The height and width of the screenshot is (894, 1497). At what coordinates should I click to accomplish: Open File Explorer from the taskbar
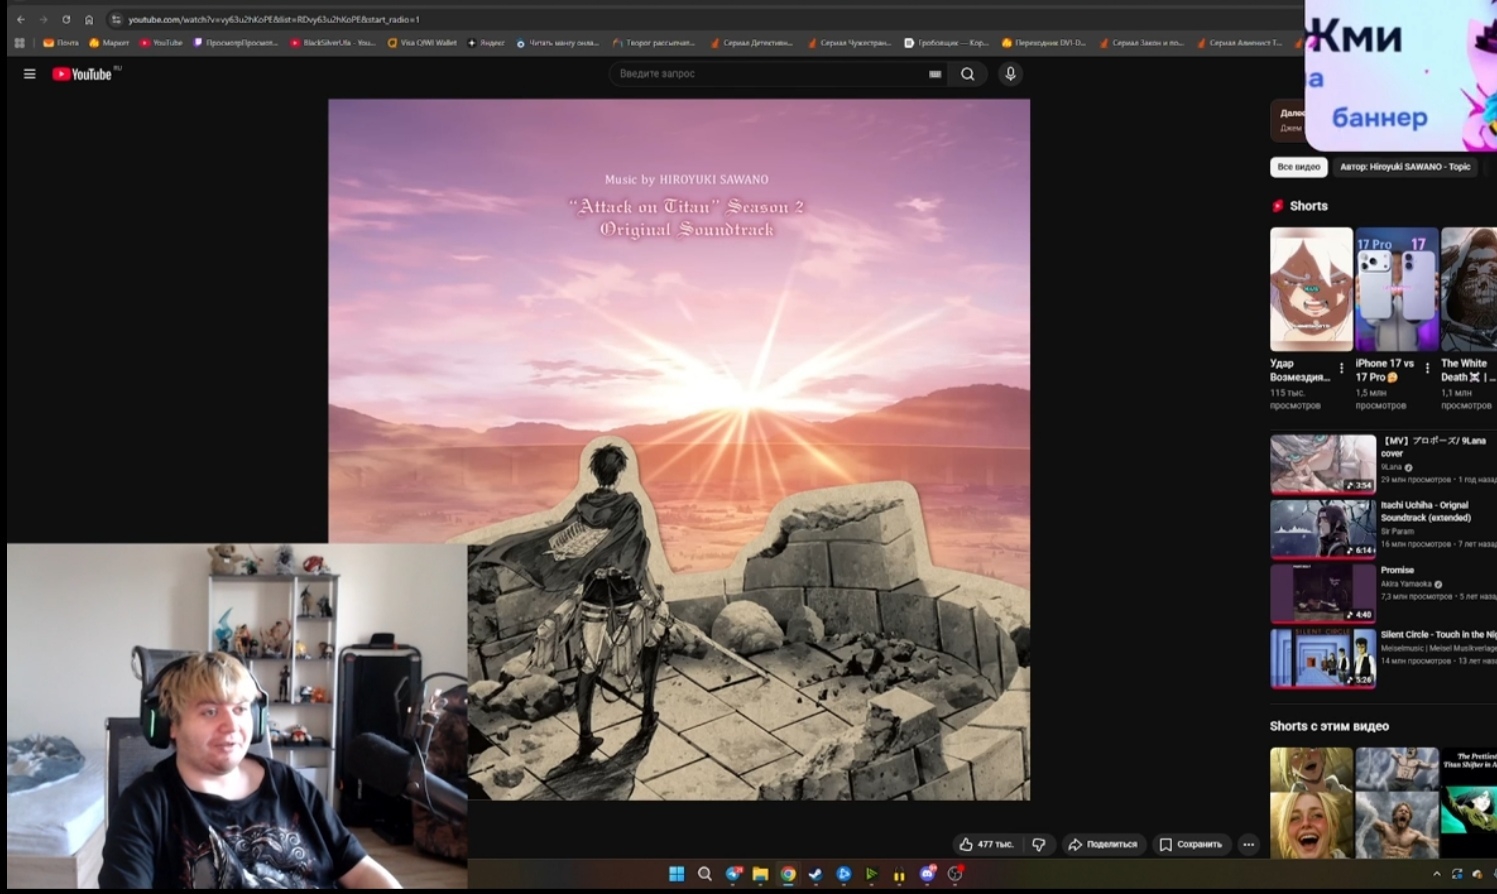tap(760, 874)
